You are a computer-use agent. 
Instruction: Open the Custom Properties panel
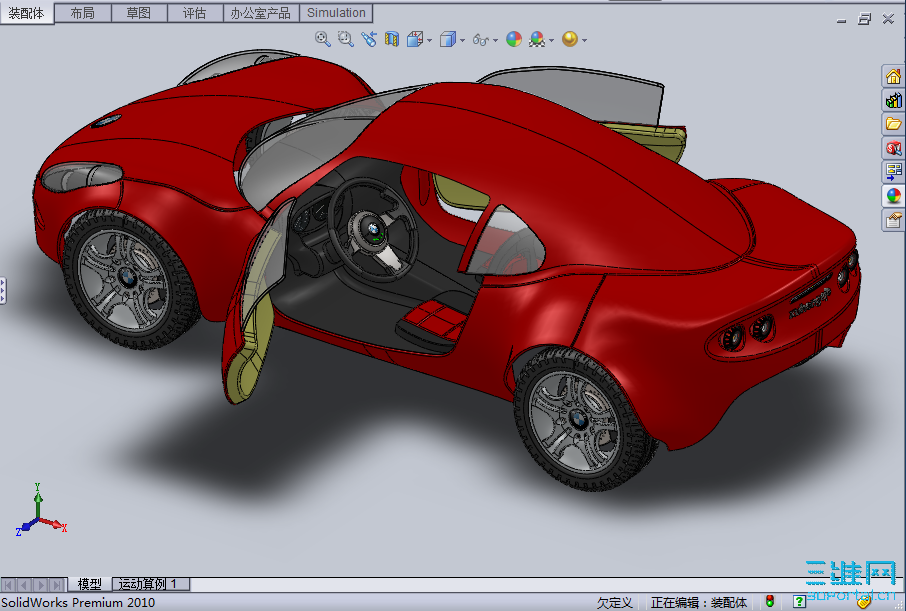(893, 220)
